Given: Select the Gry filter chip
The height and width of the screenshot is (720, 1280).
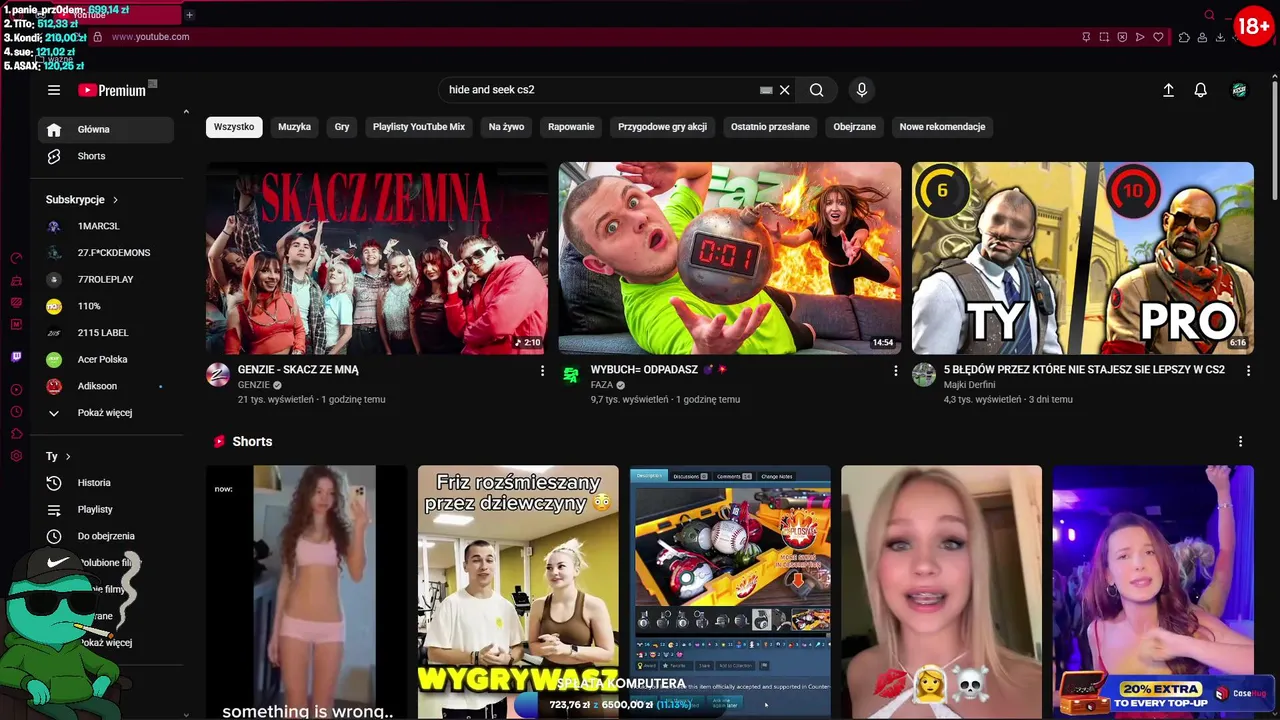Looking at the screenshot, I should 342,127.
